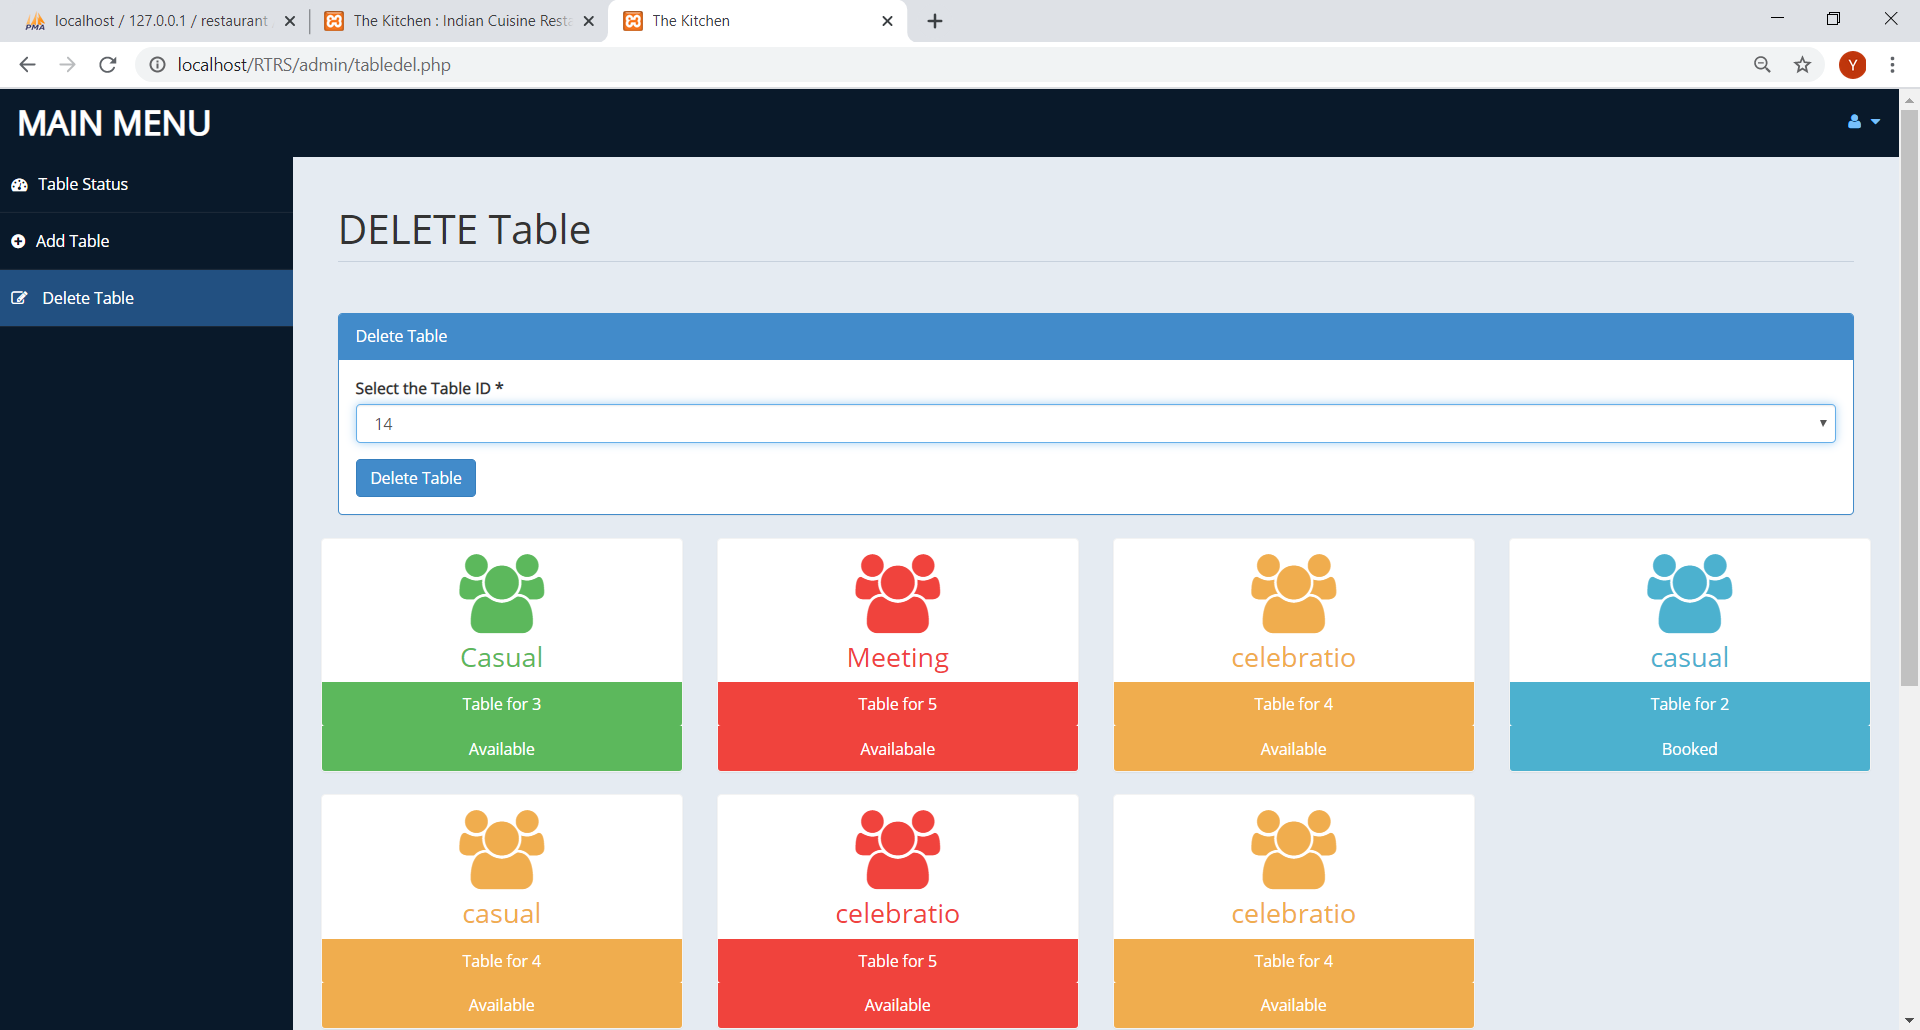Click the red Meeting table people icon
Viewport: 1920px width, 1030px height.
point(897,592)
